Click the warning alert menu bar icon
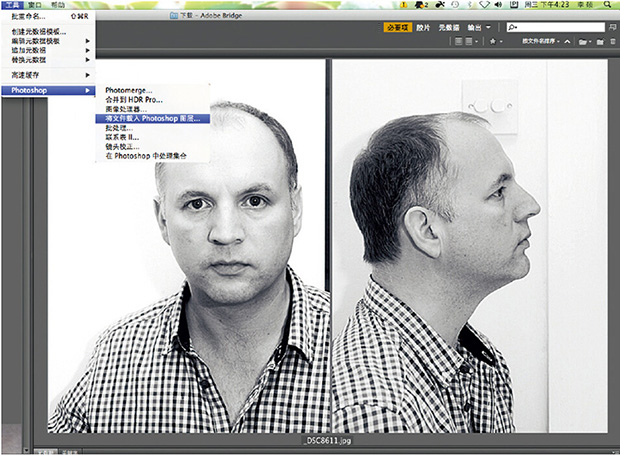The height and width of the screenshot is (455, 620). coord(404,5)
